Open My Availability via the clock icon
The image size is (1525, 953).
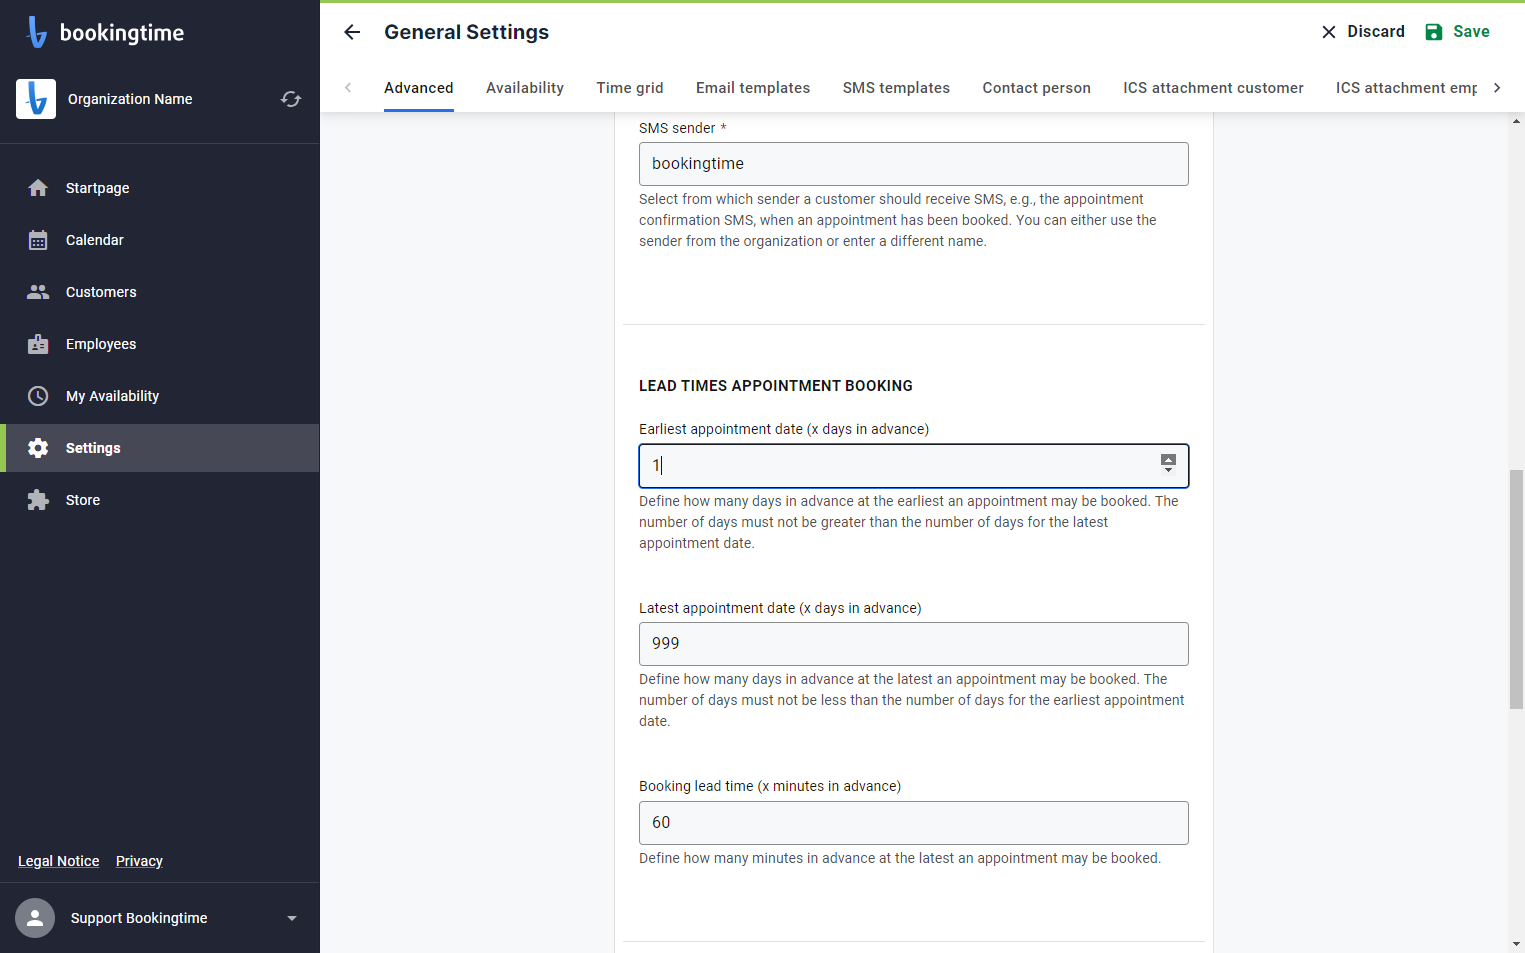pos(38,396)
